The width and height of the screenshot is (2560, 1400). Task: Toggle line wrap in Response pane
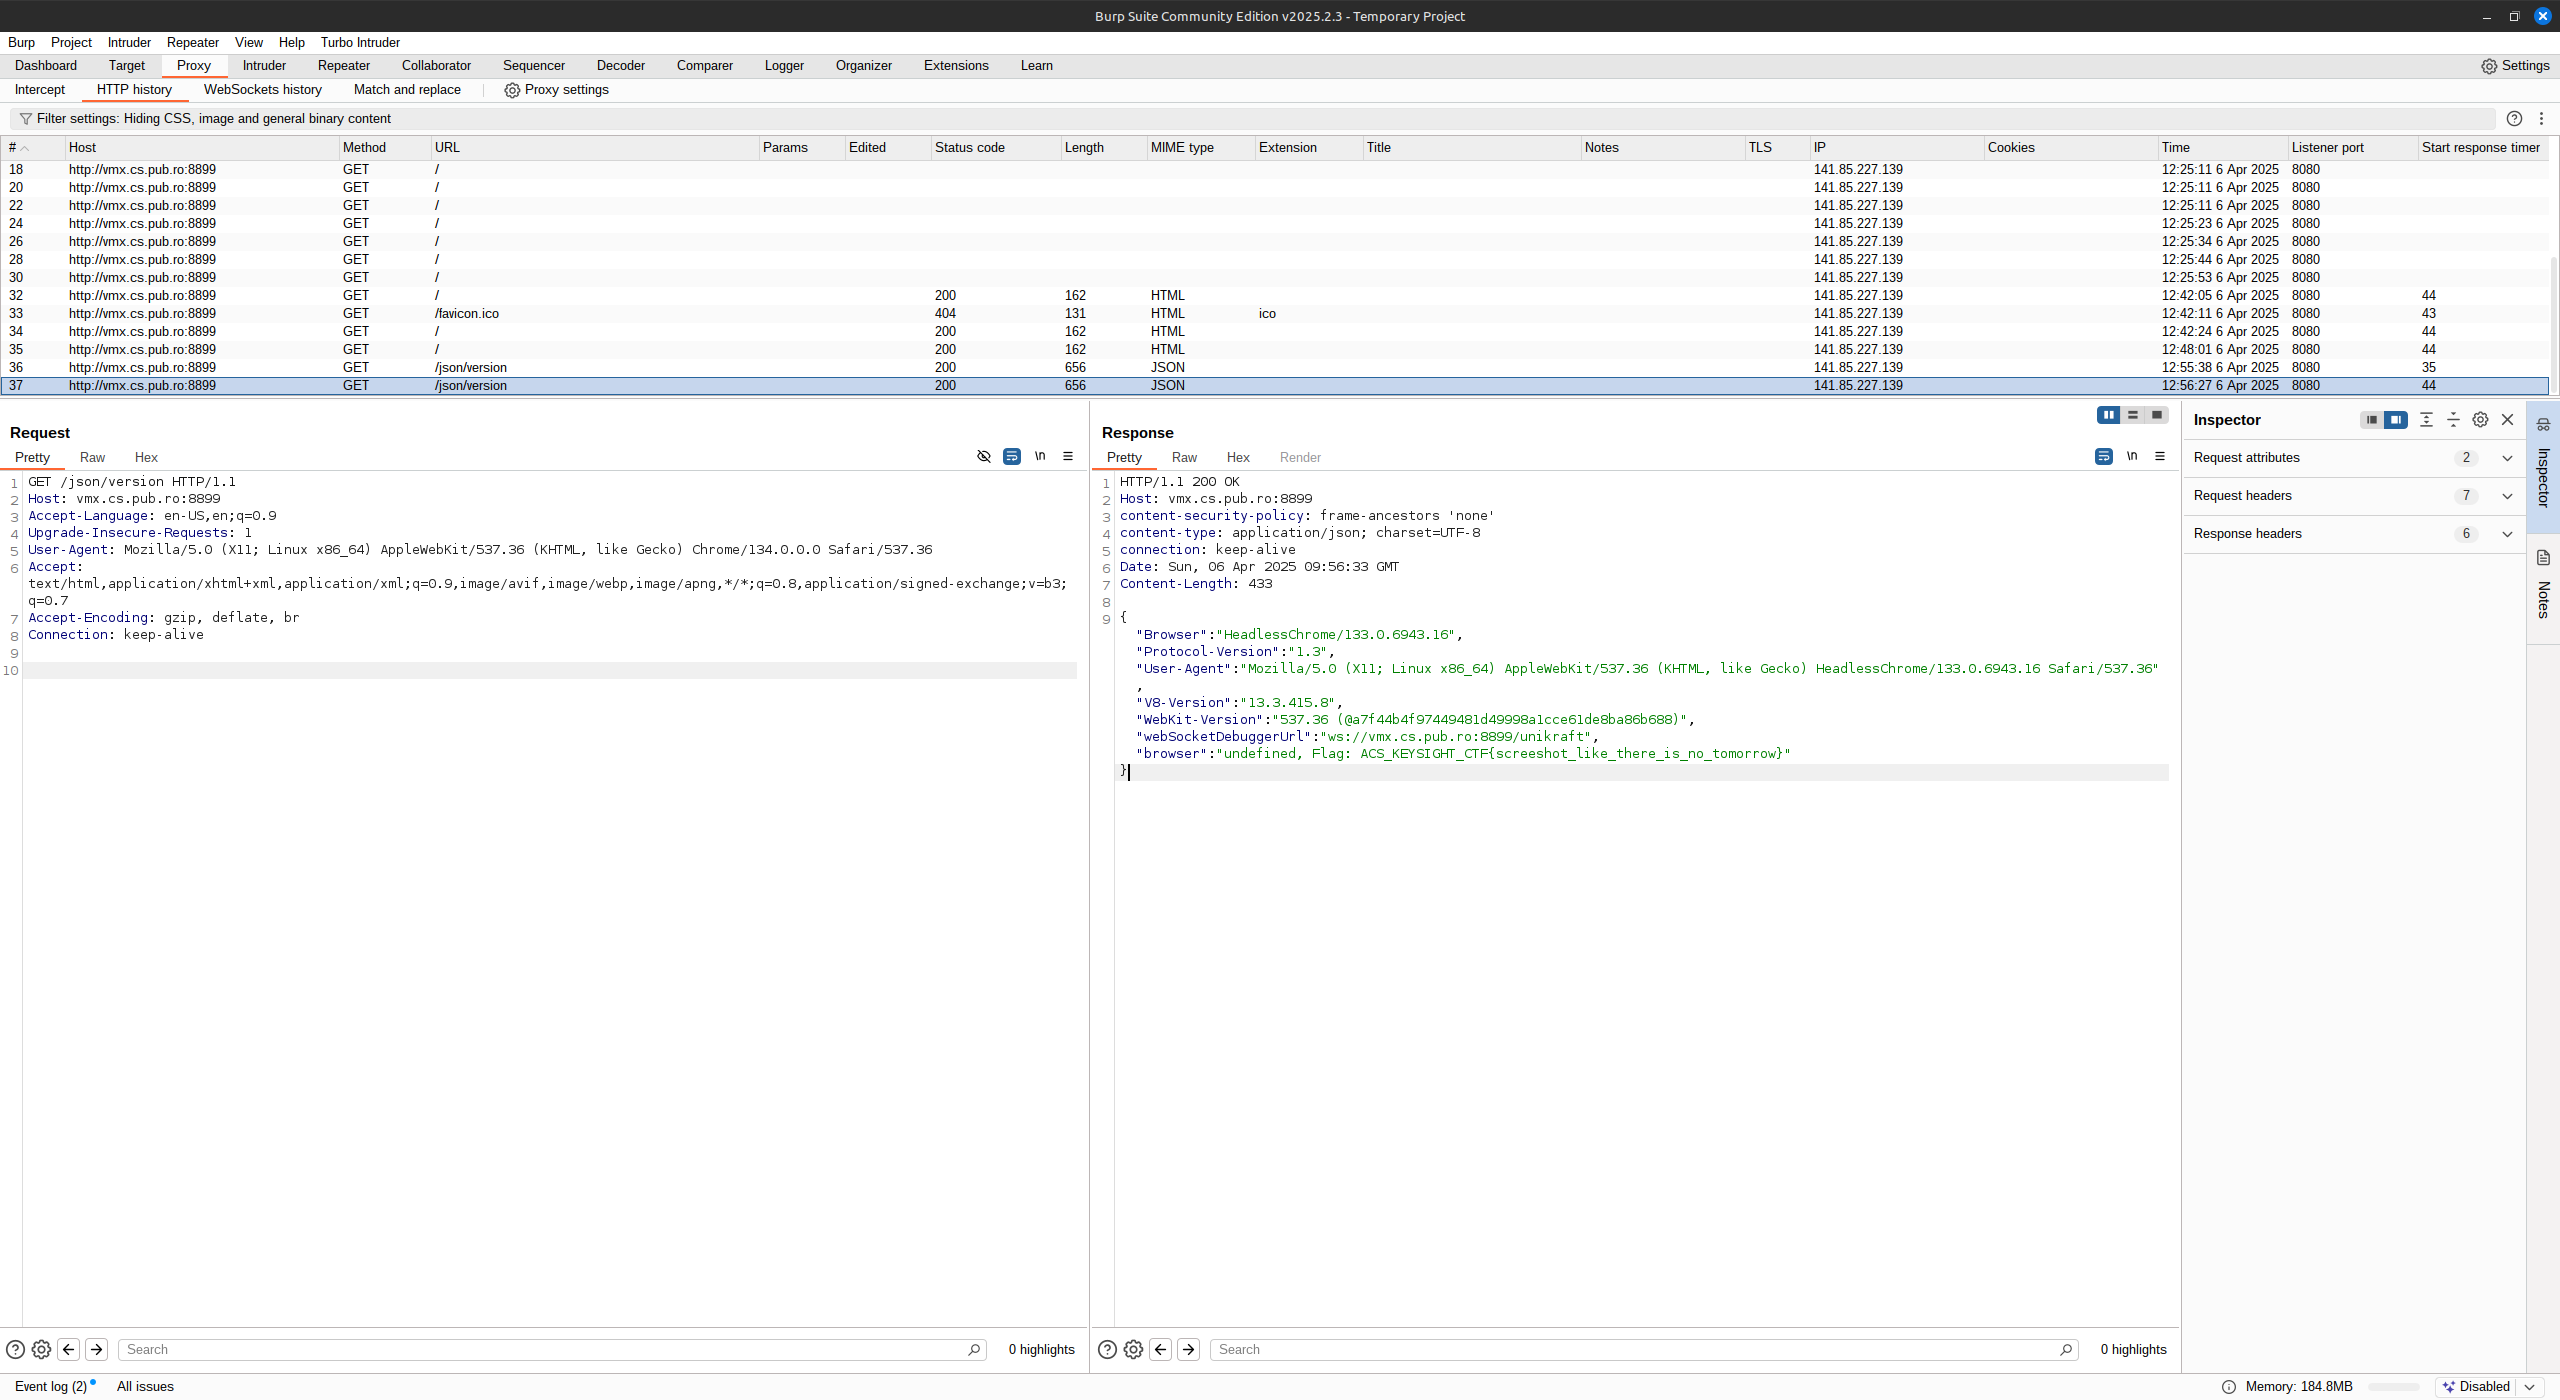click(x=2104, y=456)
